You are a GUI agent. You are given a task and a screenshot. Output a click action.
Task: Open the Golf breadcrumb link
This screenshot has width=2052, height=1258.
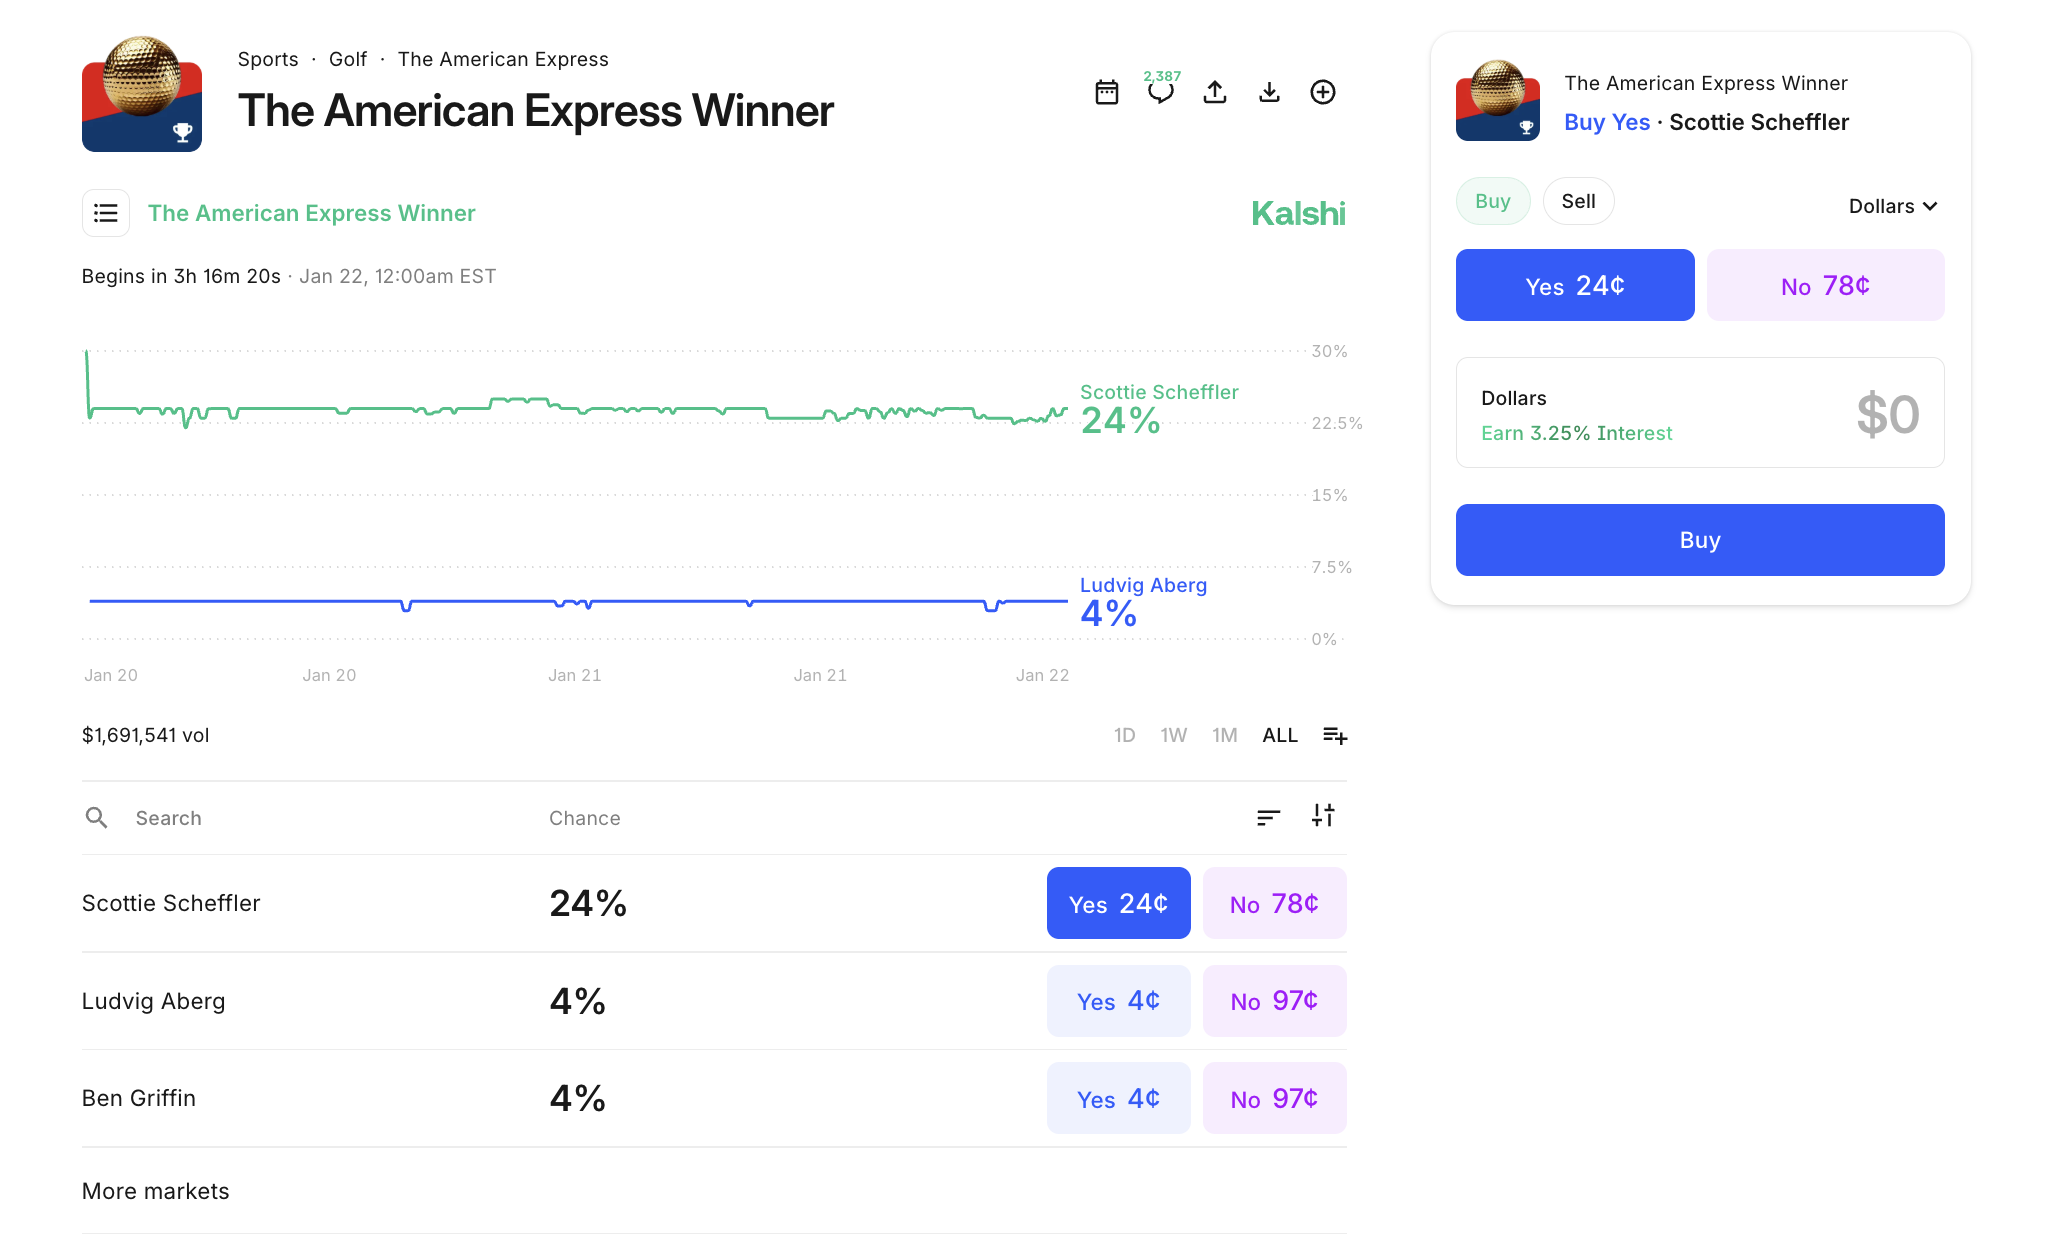(x=347, y=59)
